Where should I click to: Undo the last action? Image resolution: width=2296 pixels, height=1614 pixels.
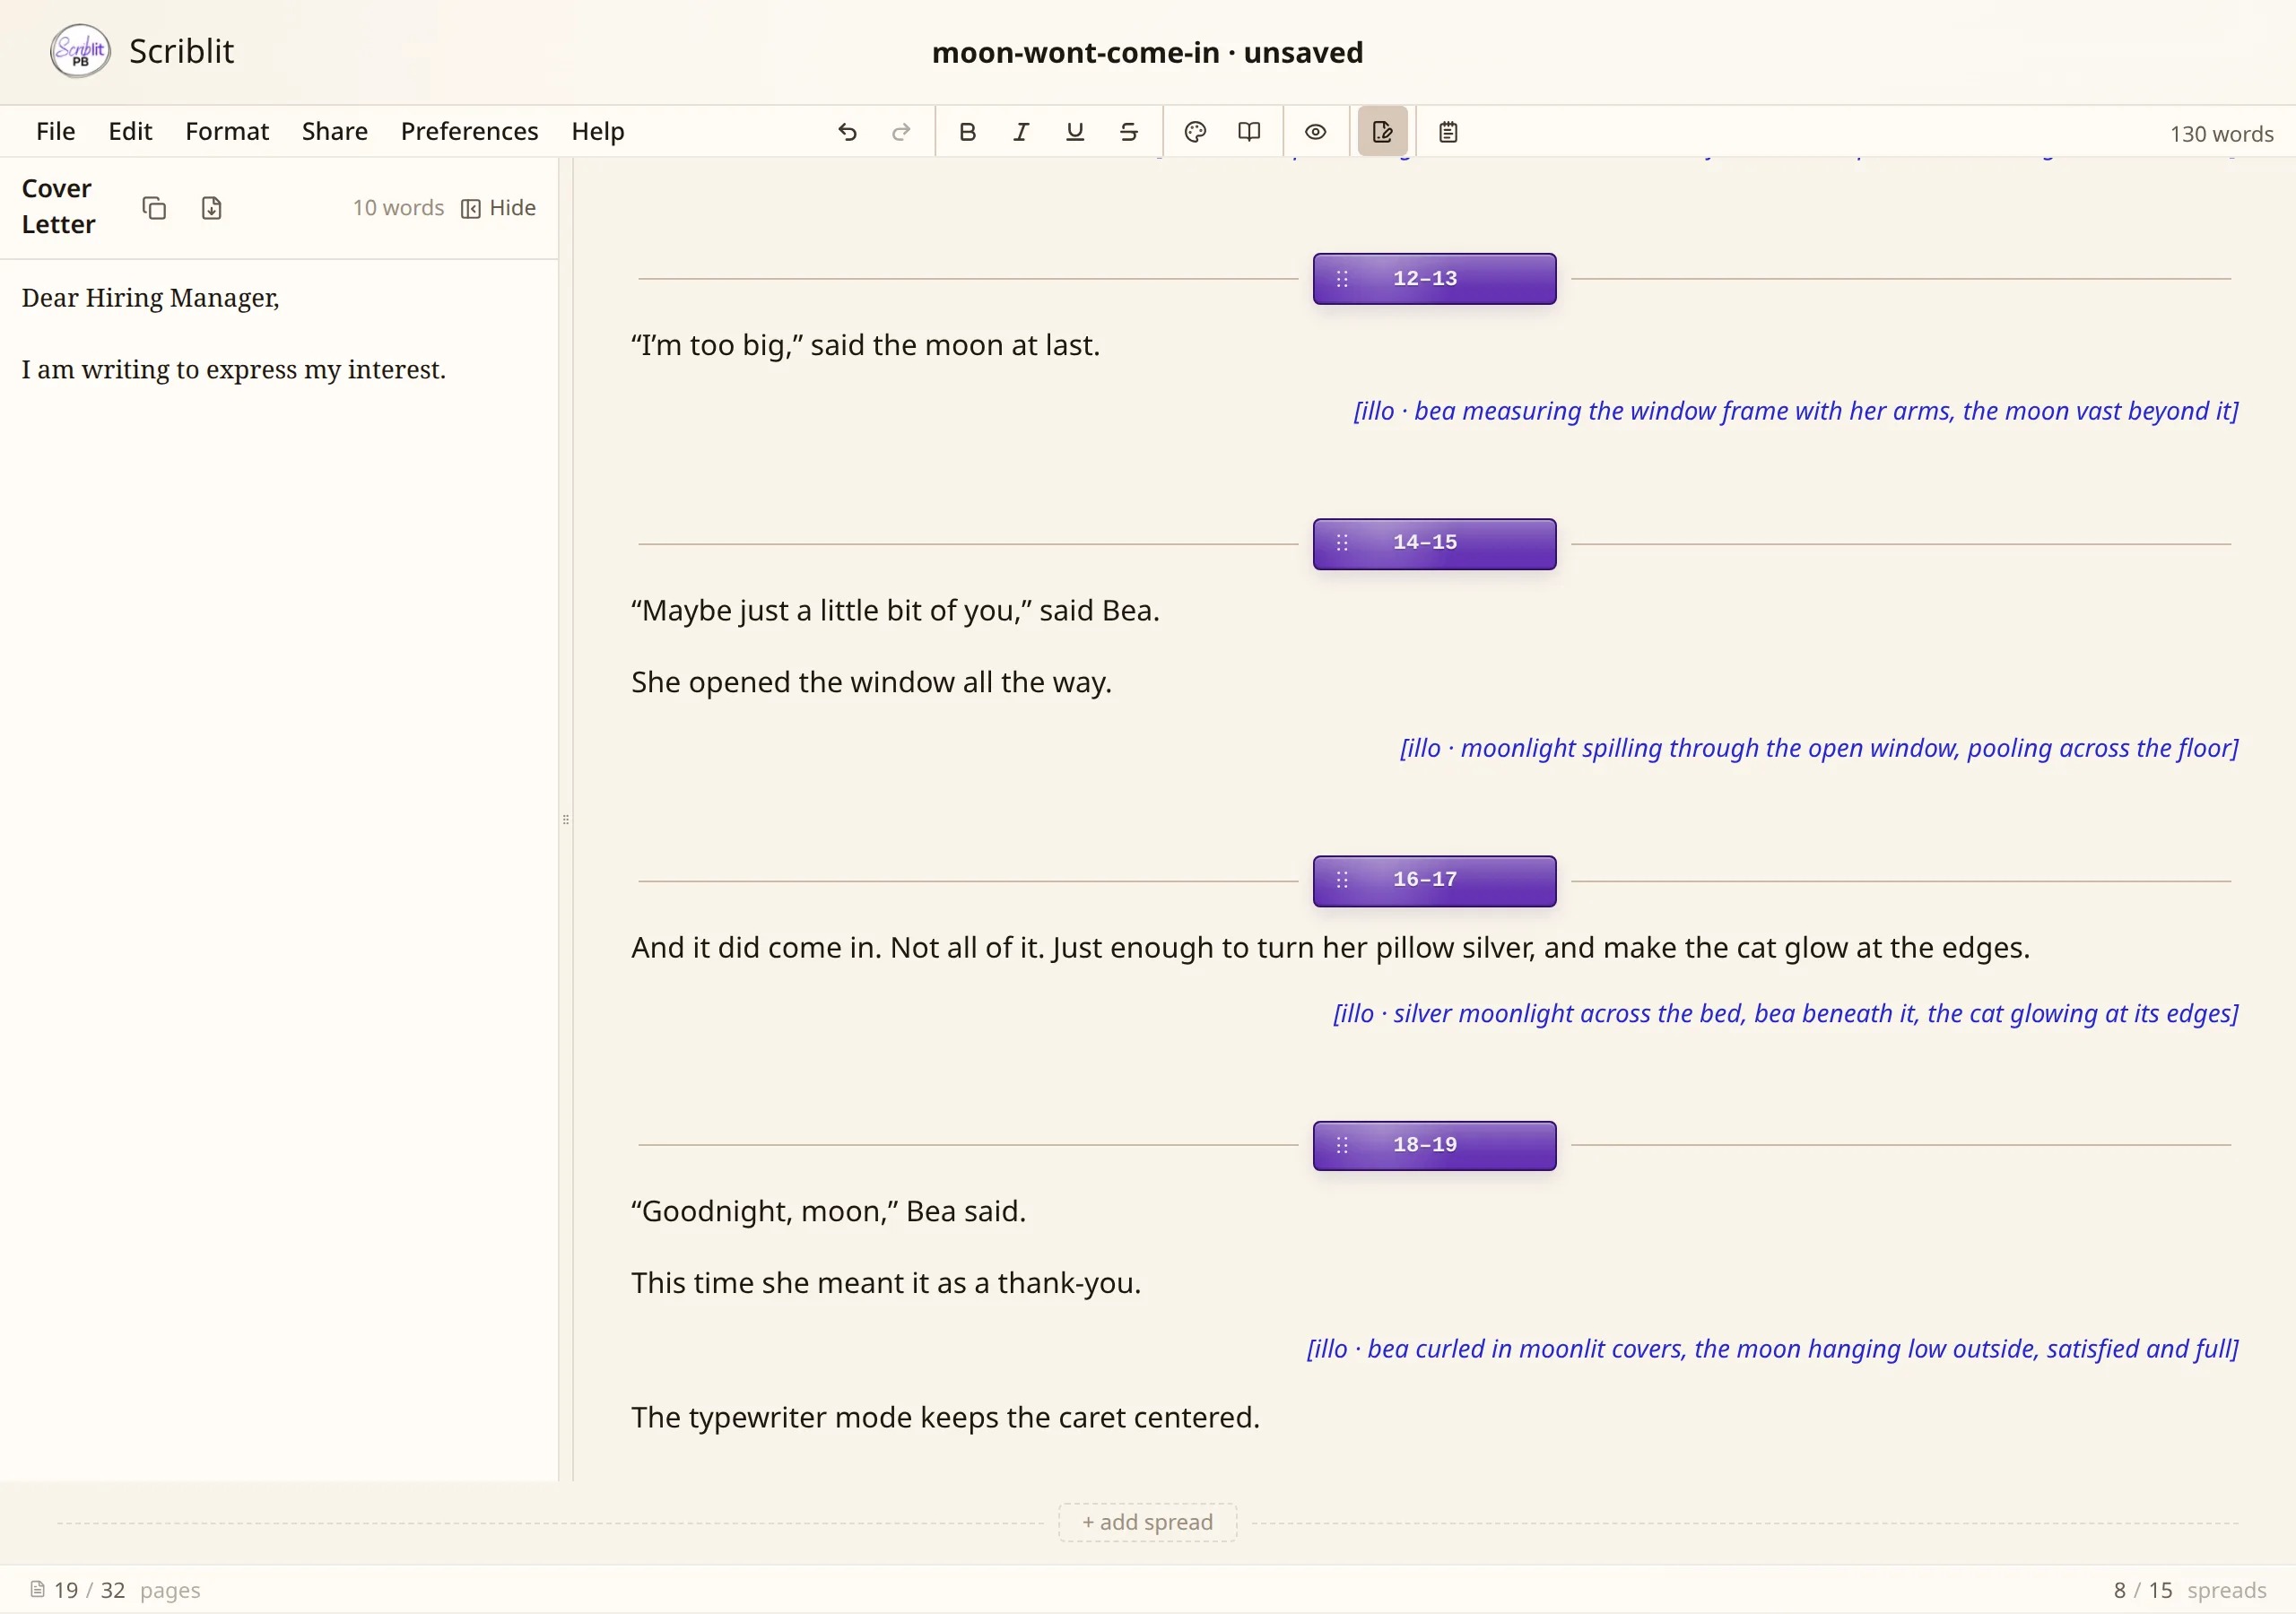pos(847,132)
